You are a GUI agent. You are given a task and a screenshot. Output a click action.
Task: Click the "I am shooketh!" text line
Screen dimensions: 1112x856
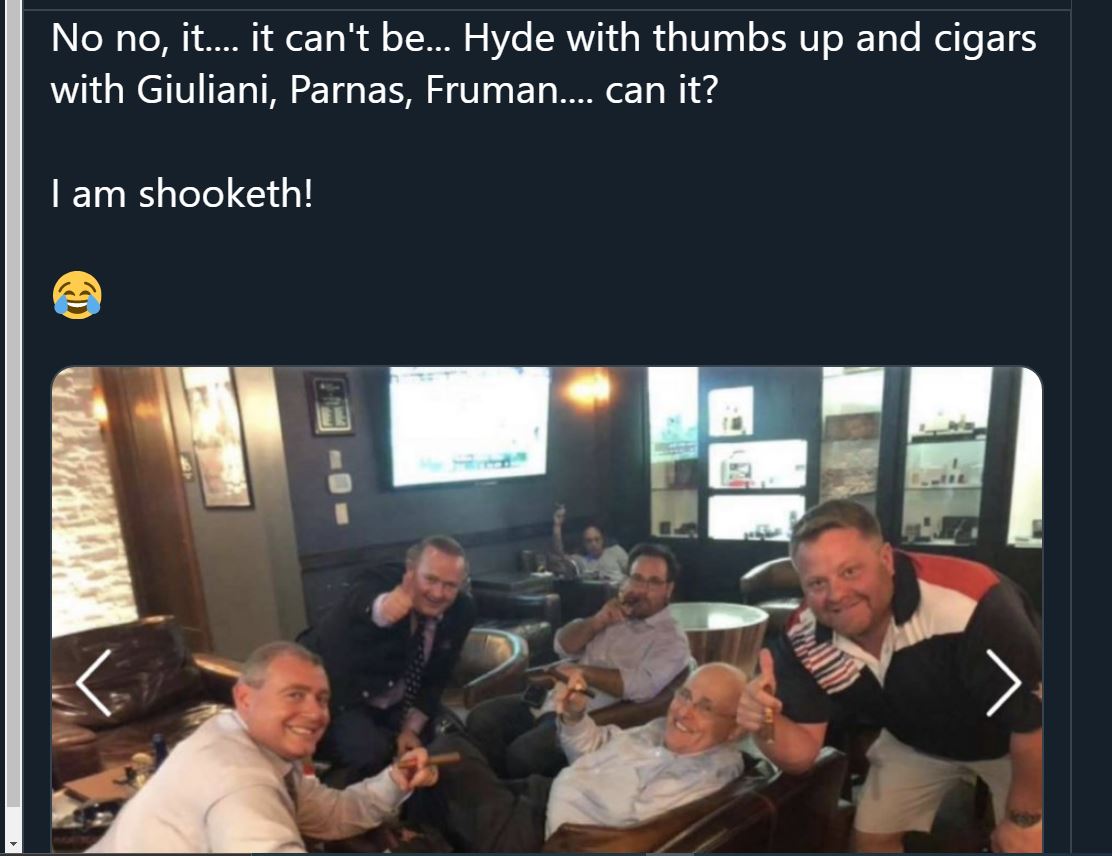pyautogui.click(x=182, y=194)
